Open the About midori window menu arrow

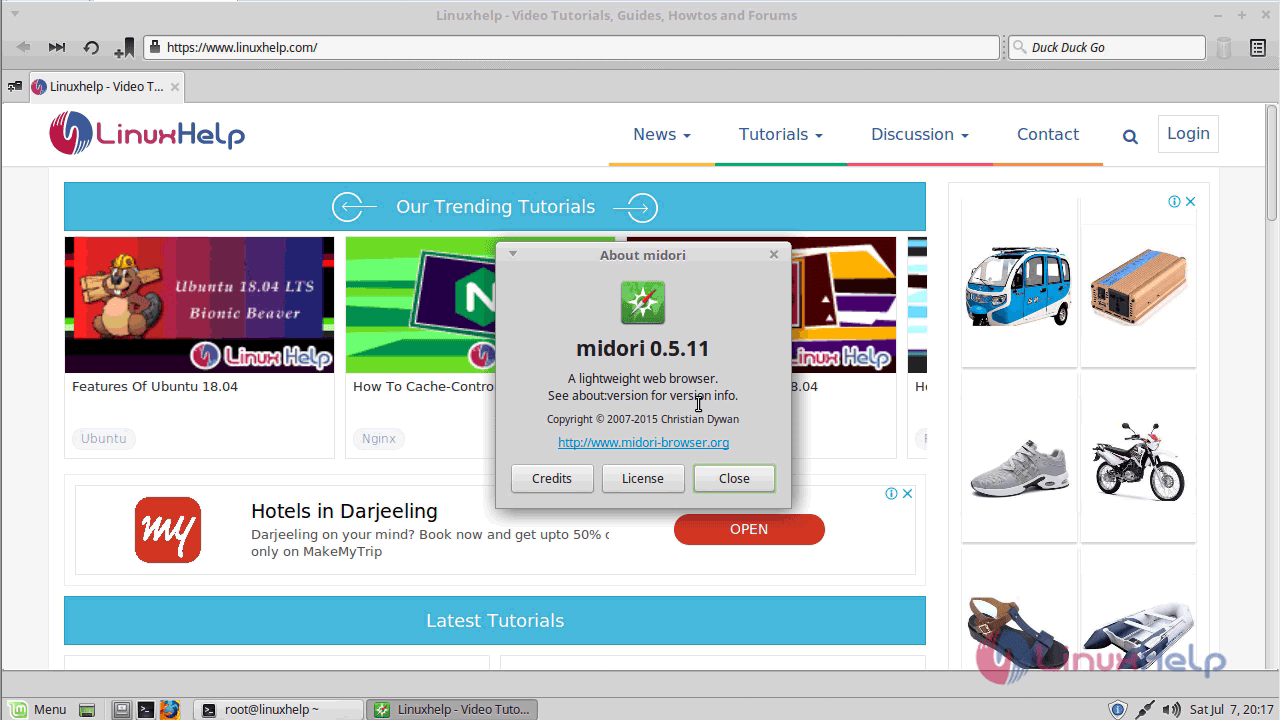click(x=513, y=254)
